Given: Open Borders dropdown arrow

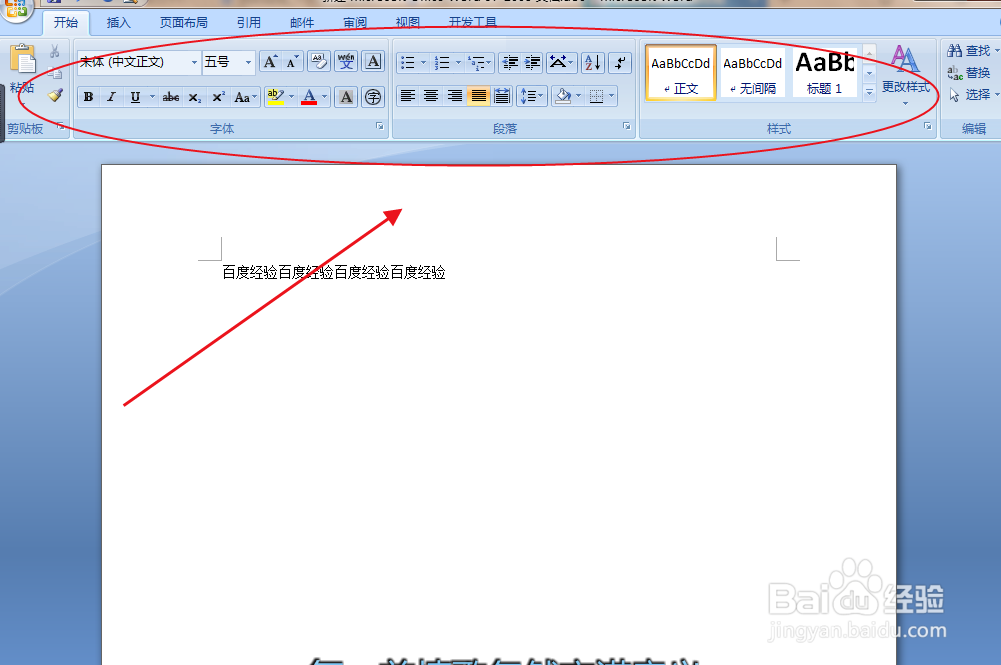Looking at the screenshot, I should pos(612,96).
